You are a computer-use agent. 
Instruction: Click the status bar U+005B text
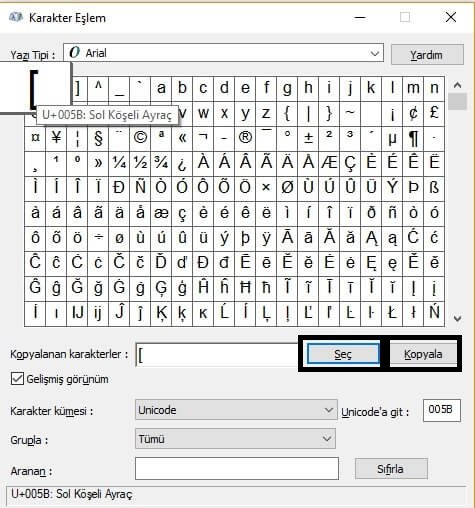[x=72, y=494]
